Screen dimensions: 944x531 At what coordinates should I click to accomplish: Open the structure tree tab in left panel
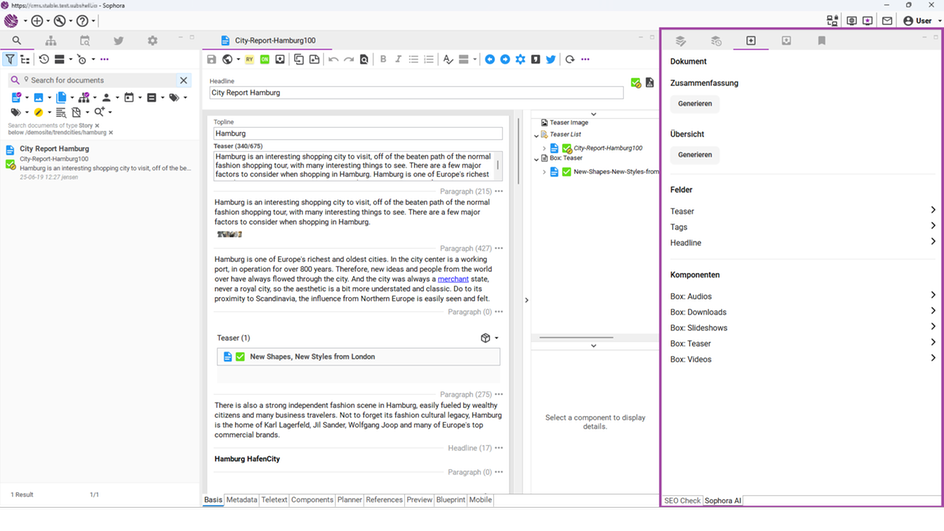tap(51, 40)
